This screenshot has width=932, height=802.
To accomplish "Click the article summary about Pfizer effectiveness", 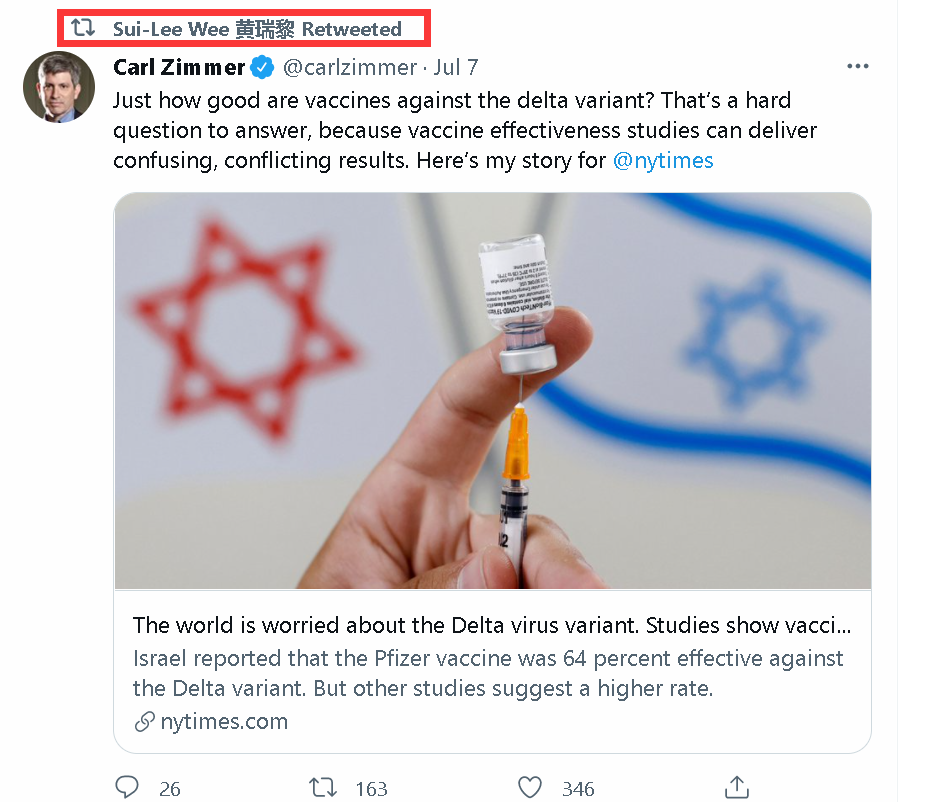I will 488,674.
